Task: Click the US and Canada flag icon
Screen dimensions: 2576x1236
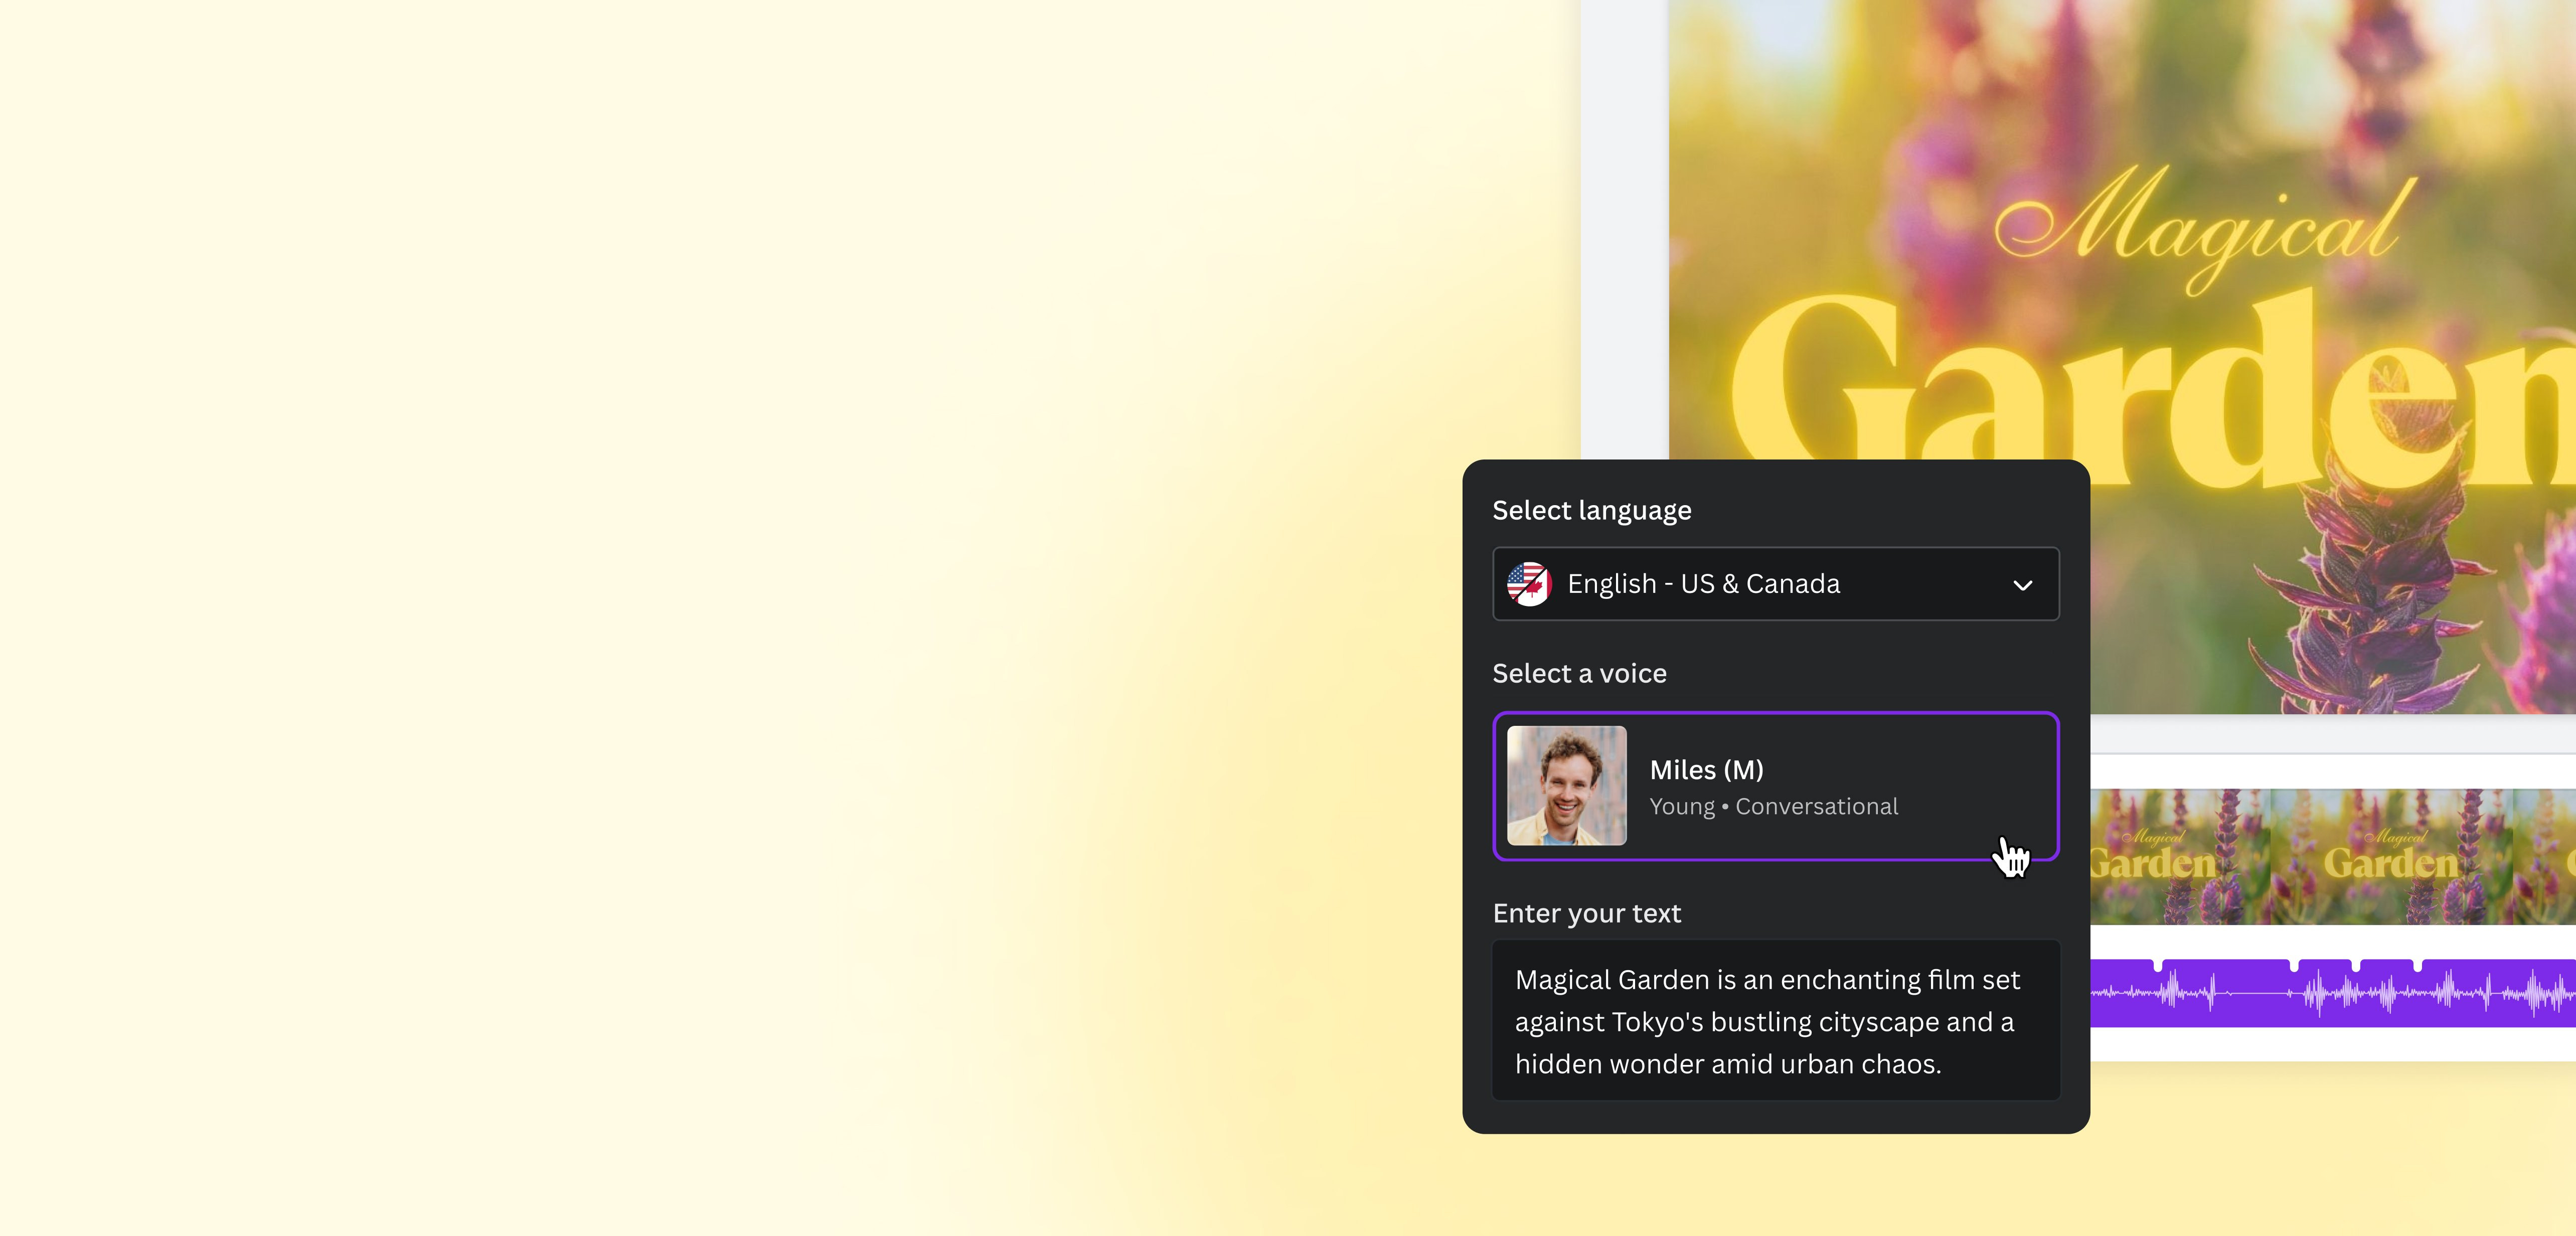Action: 1529,584
